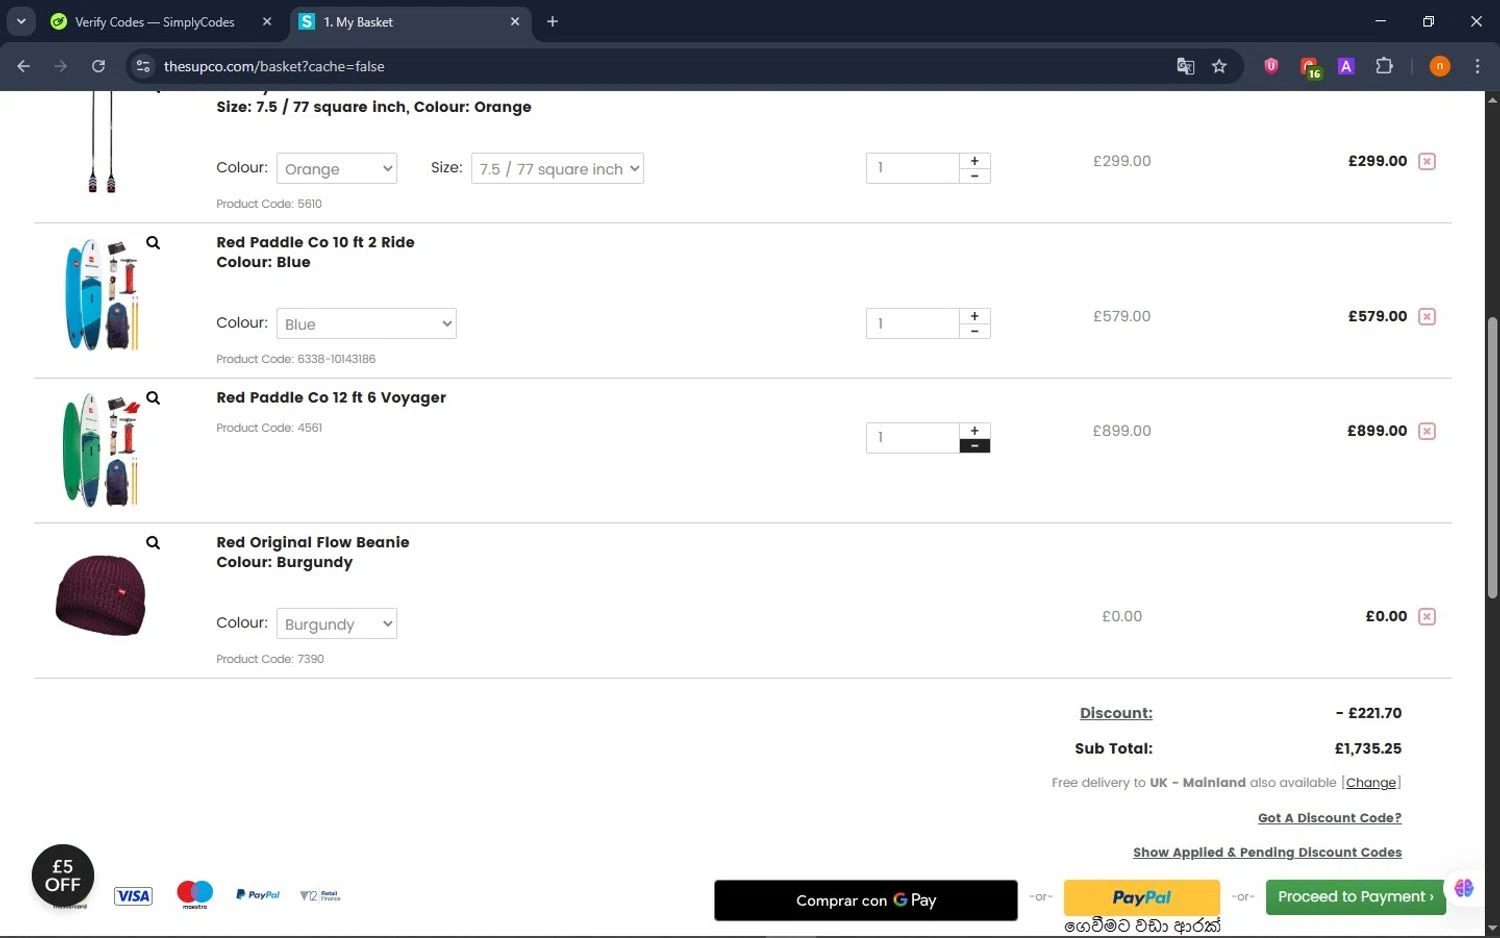The width and height of the screenshot is (1500, 938).
Task: View site information icon in address bar
Action: [143, 66]
